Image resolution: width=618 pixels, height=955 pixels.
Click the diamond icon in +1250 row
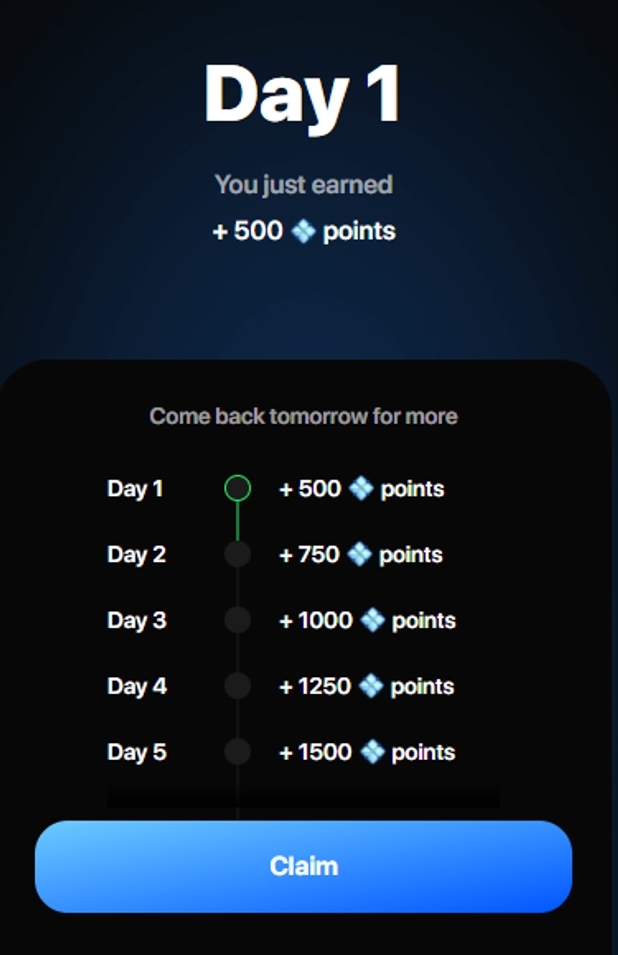coord(371,686)
